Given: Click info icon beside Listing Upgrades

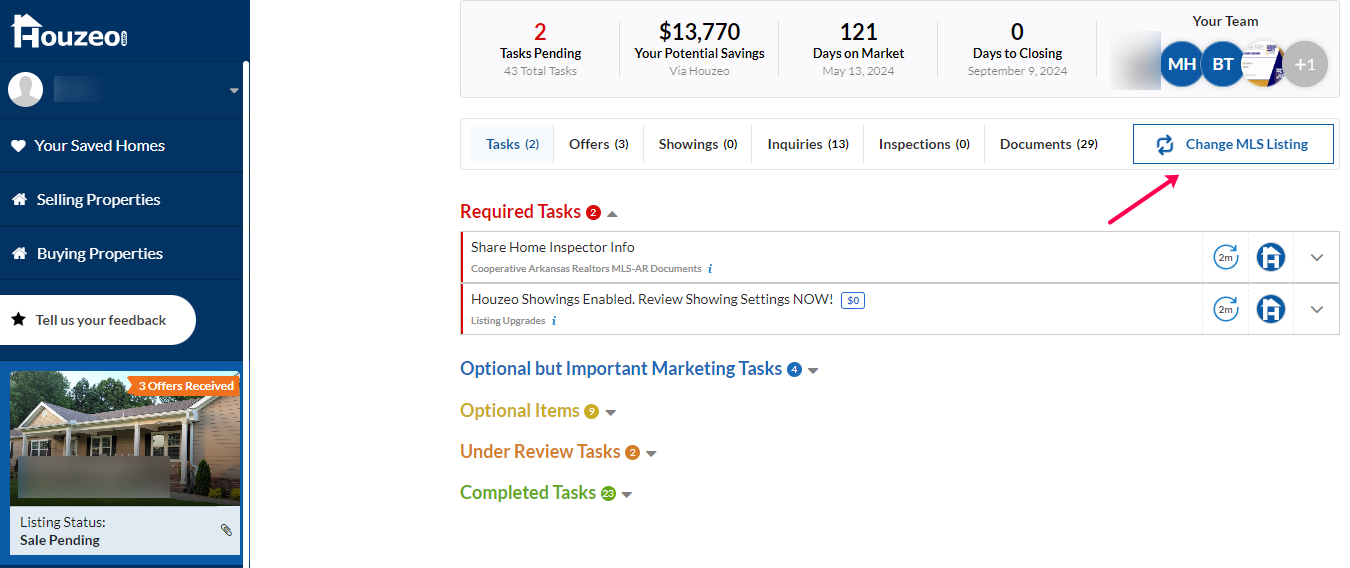Looking at the screenshot, I should (x=554, y=321).
